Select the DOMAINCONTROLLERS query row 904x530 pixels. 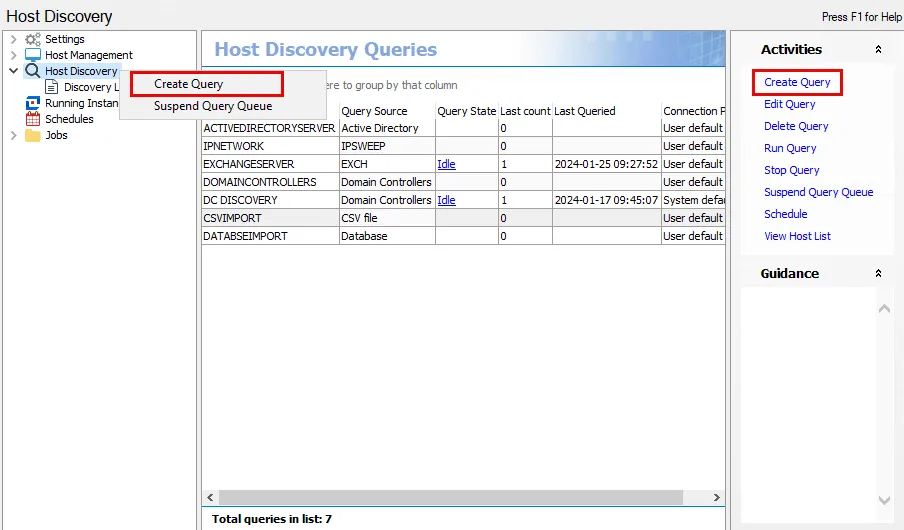pyautogui.click(x=464, y=182)
